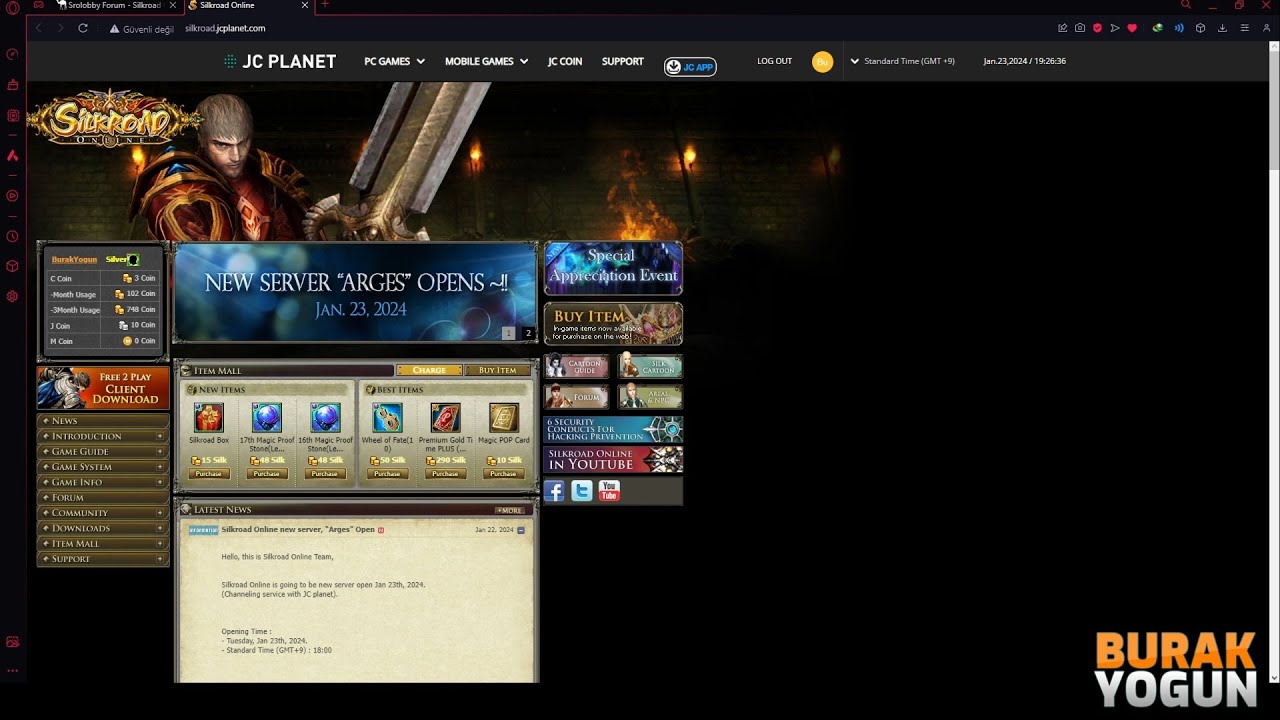This screenshot has height=720, width=1280.
Task: Click Wheel of Fate item icon
Action: (x=387, y=418)
